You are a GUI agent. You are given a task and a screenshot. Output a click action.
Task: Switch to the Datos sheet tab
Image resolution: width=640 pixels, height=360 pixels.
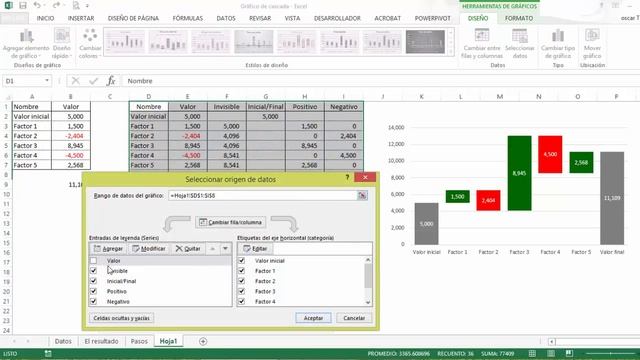tap(63, 341)
